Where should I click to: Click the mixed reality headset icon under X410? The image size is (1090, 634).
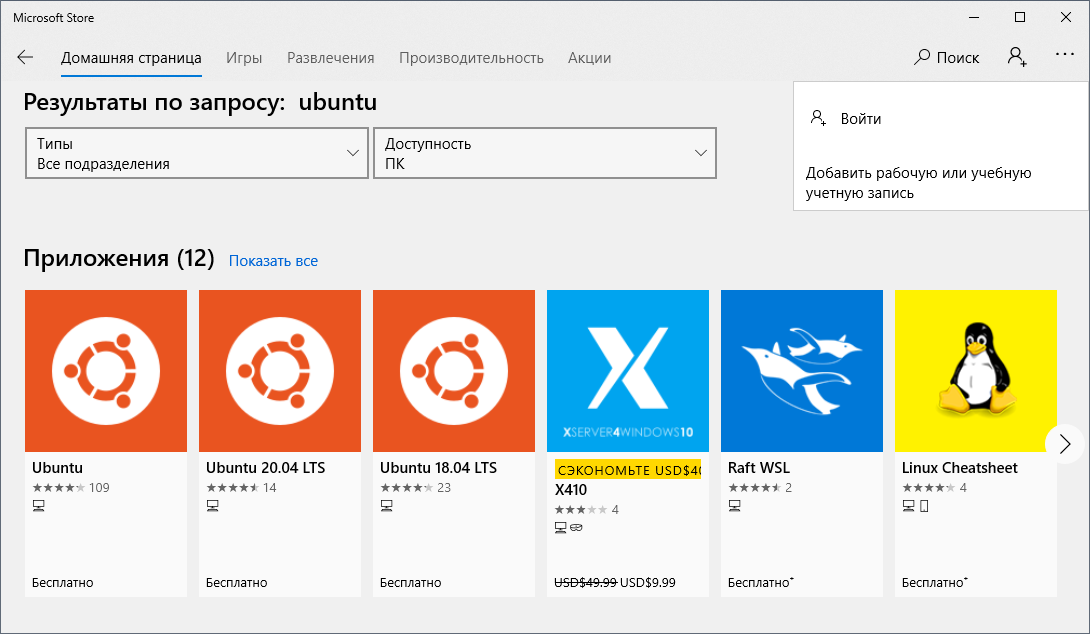(576, 528)
